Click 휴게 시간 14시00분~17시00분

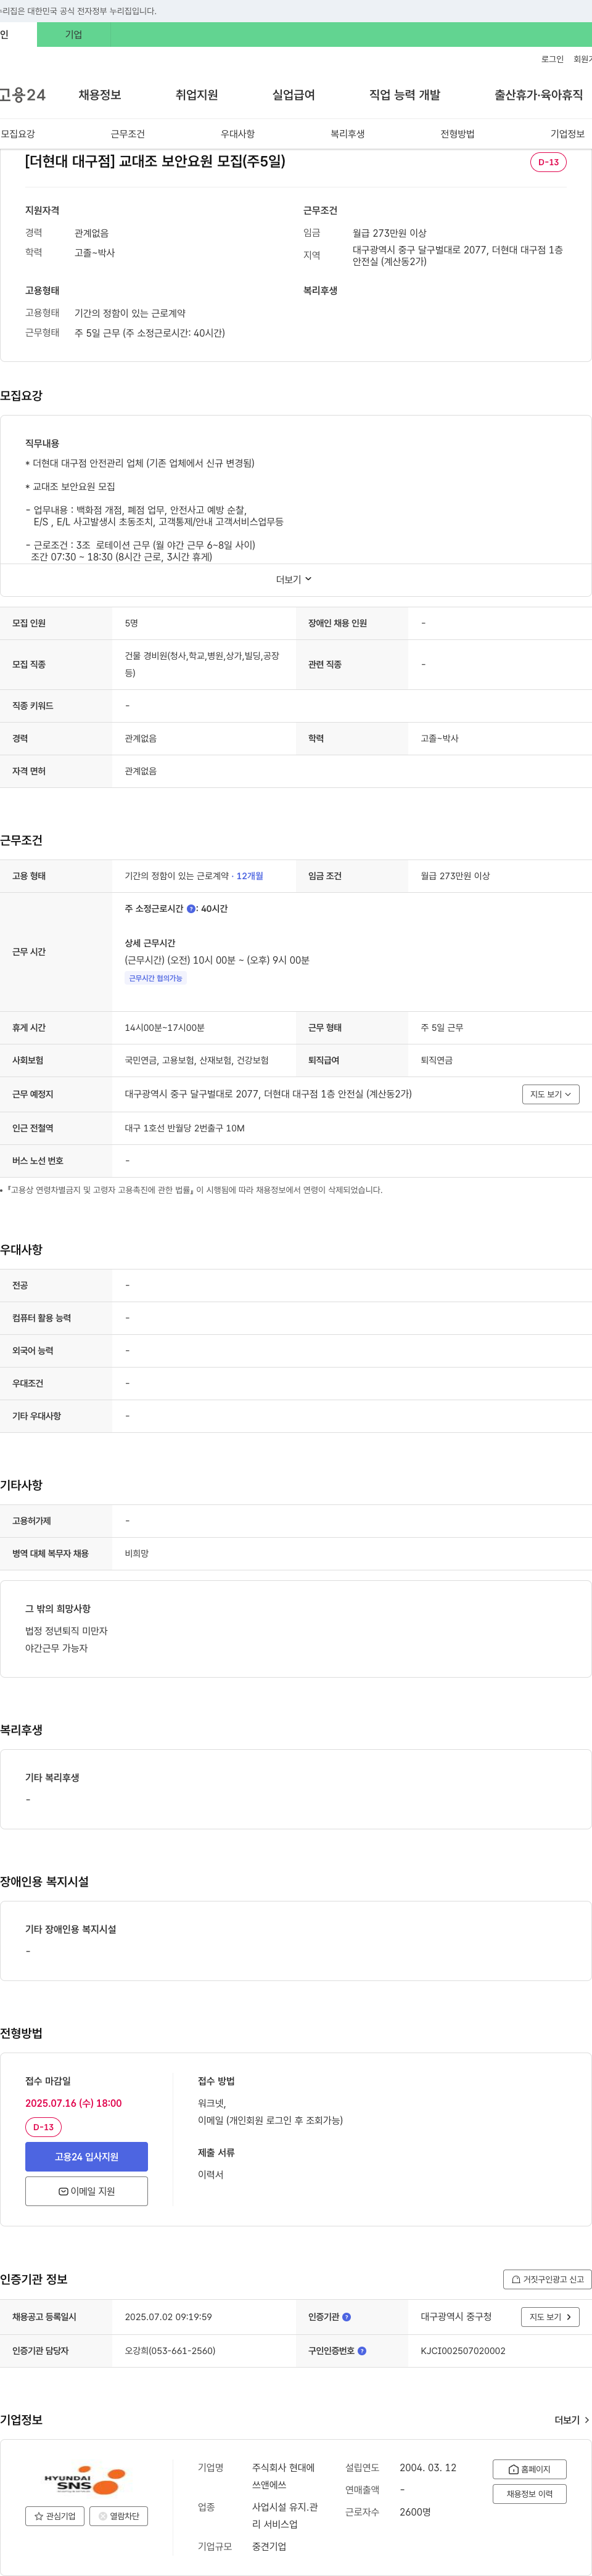point(165,1028)
